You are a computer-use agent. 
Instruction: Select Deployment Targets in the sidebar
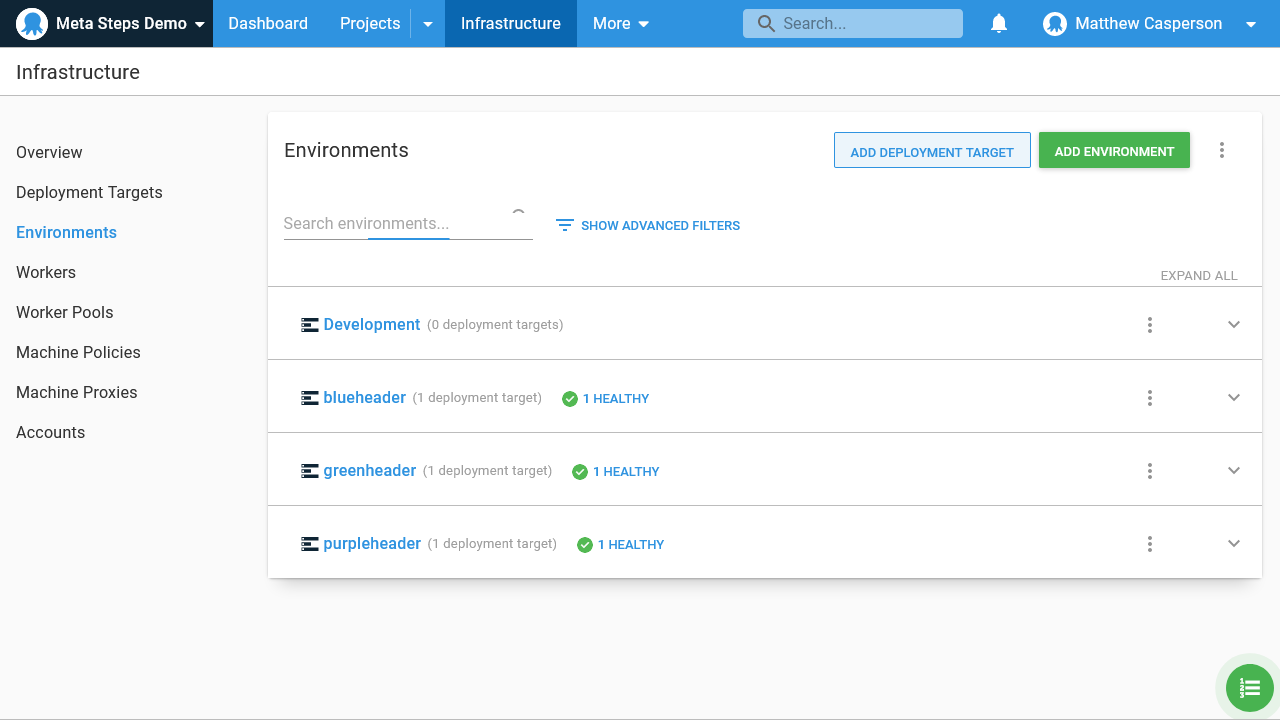89,192
